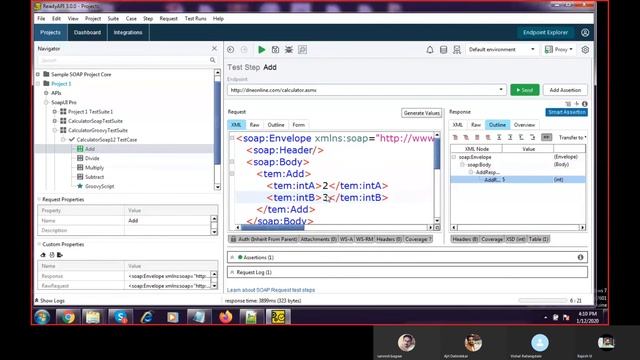Viewport: 640px width, 360px height.
Task: Expand CalculatorSoapTestSuite node
Action: [x=55, y=121]
